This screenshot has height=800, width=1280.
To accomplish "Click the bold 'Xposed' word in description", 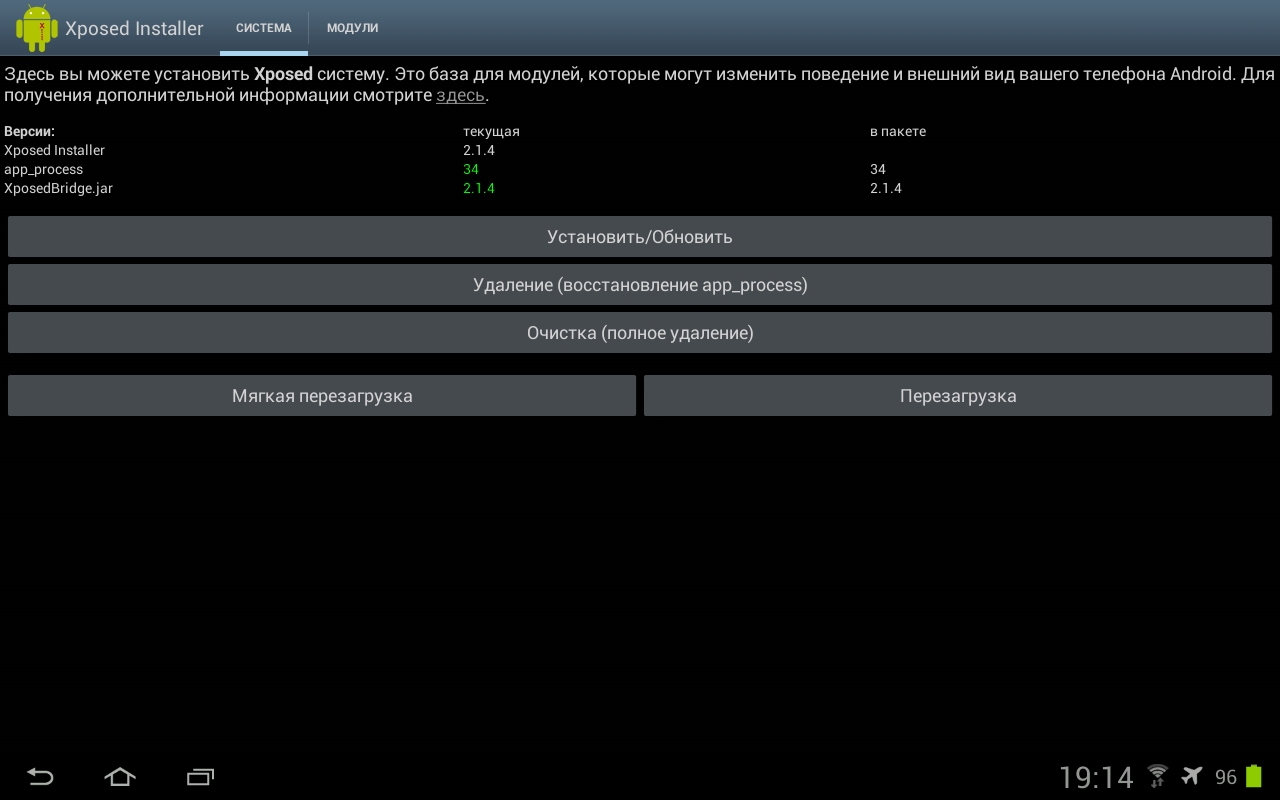I will point(283,74).
